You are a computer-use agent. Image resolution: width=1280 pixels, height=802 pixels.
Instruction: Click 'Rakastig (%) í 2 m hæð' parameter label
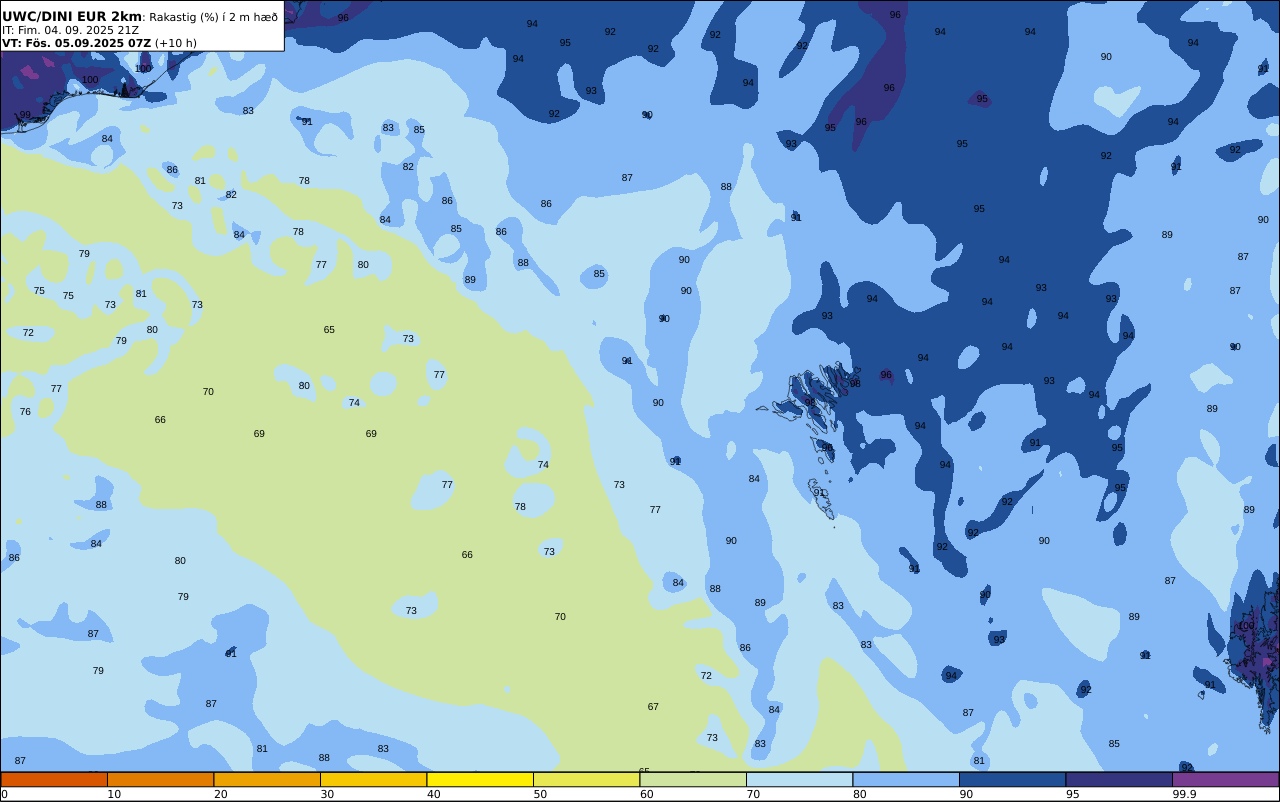pyautogui.click(x=213, y=17)
